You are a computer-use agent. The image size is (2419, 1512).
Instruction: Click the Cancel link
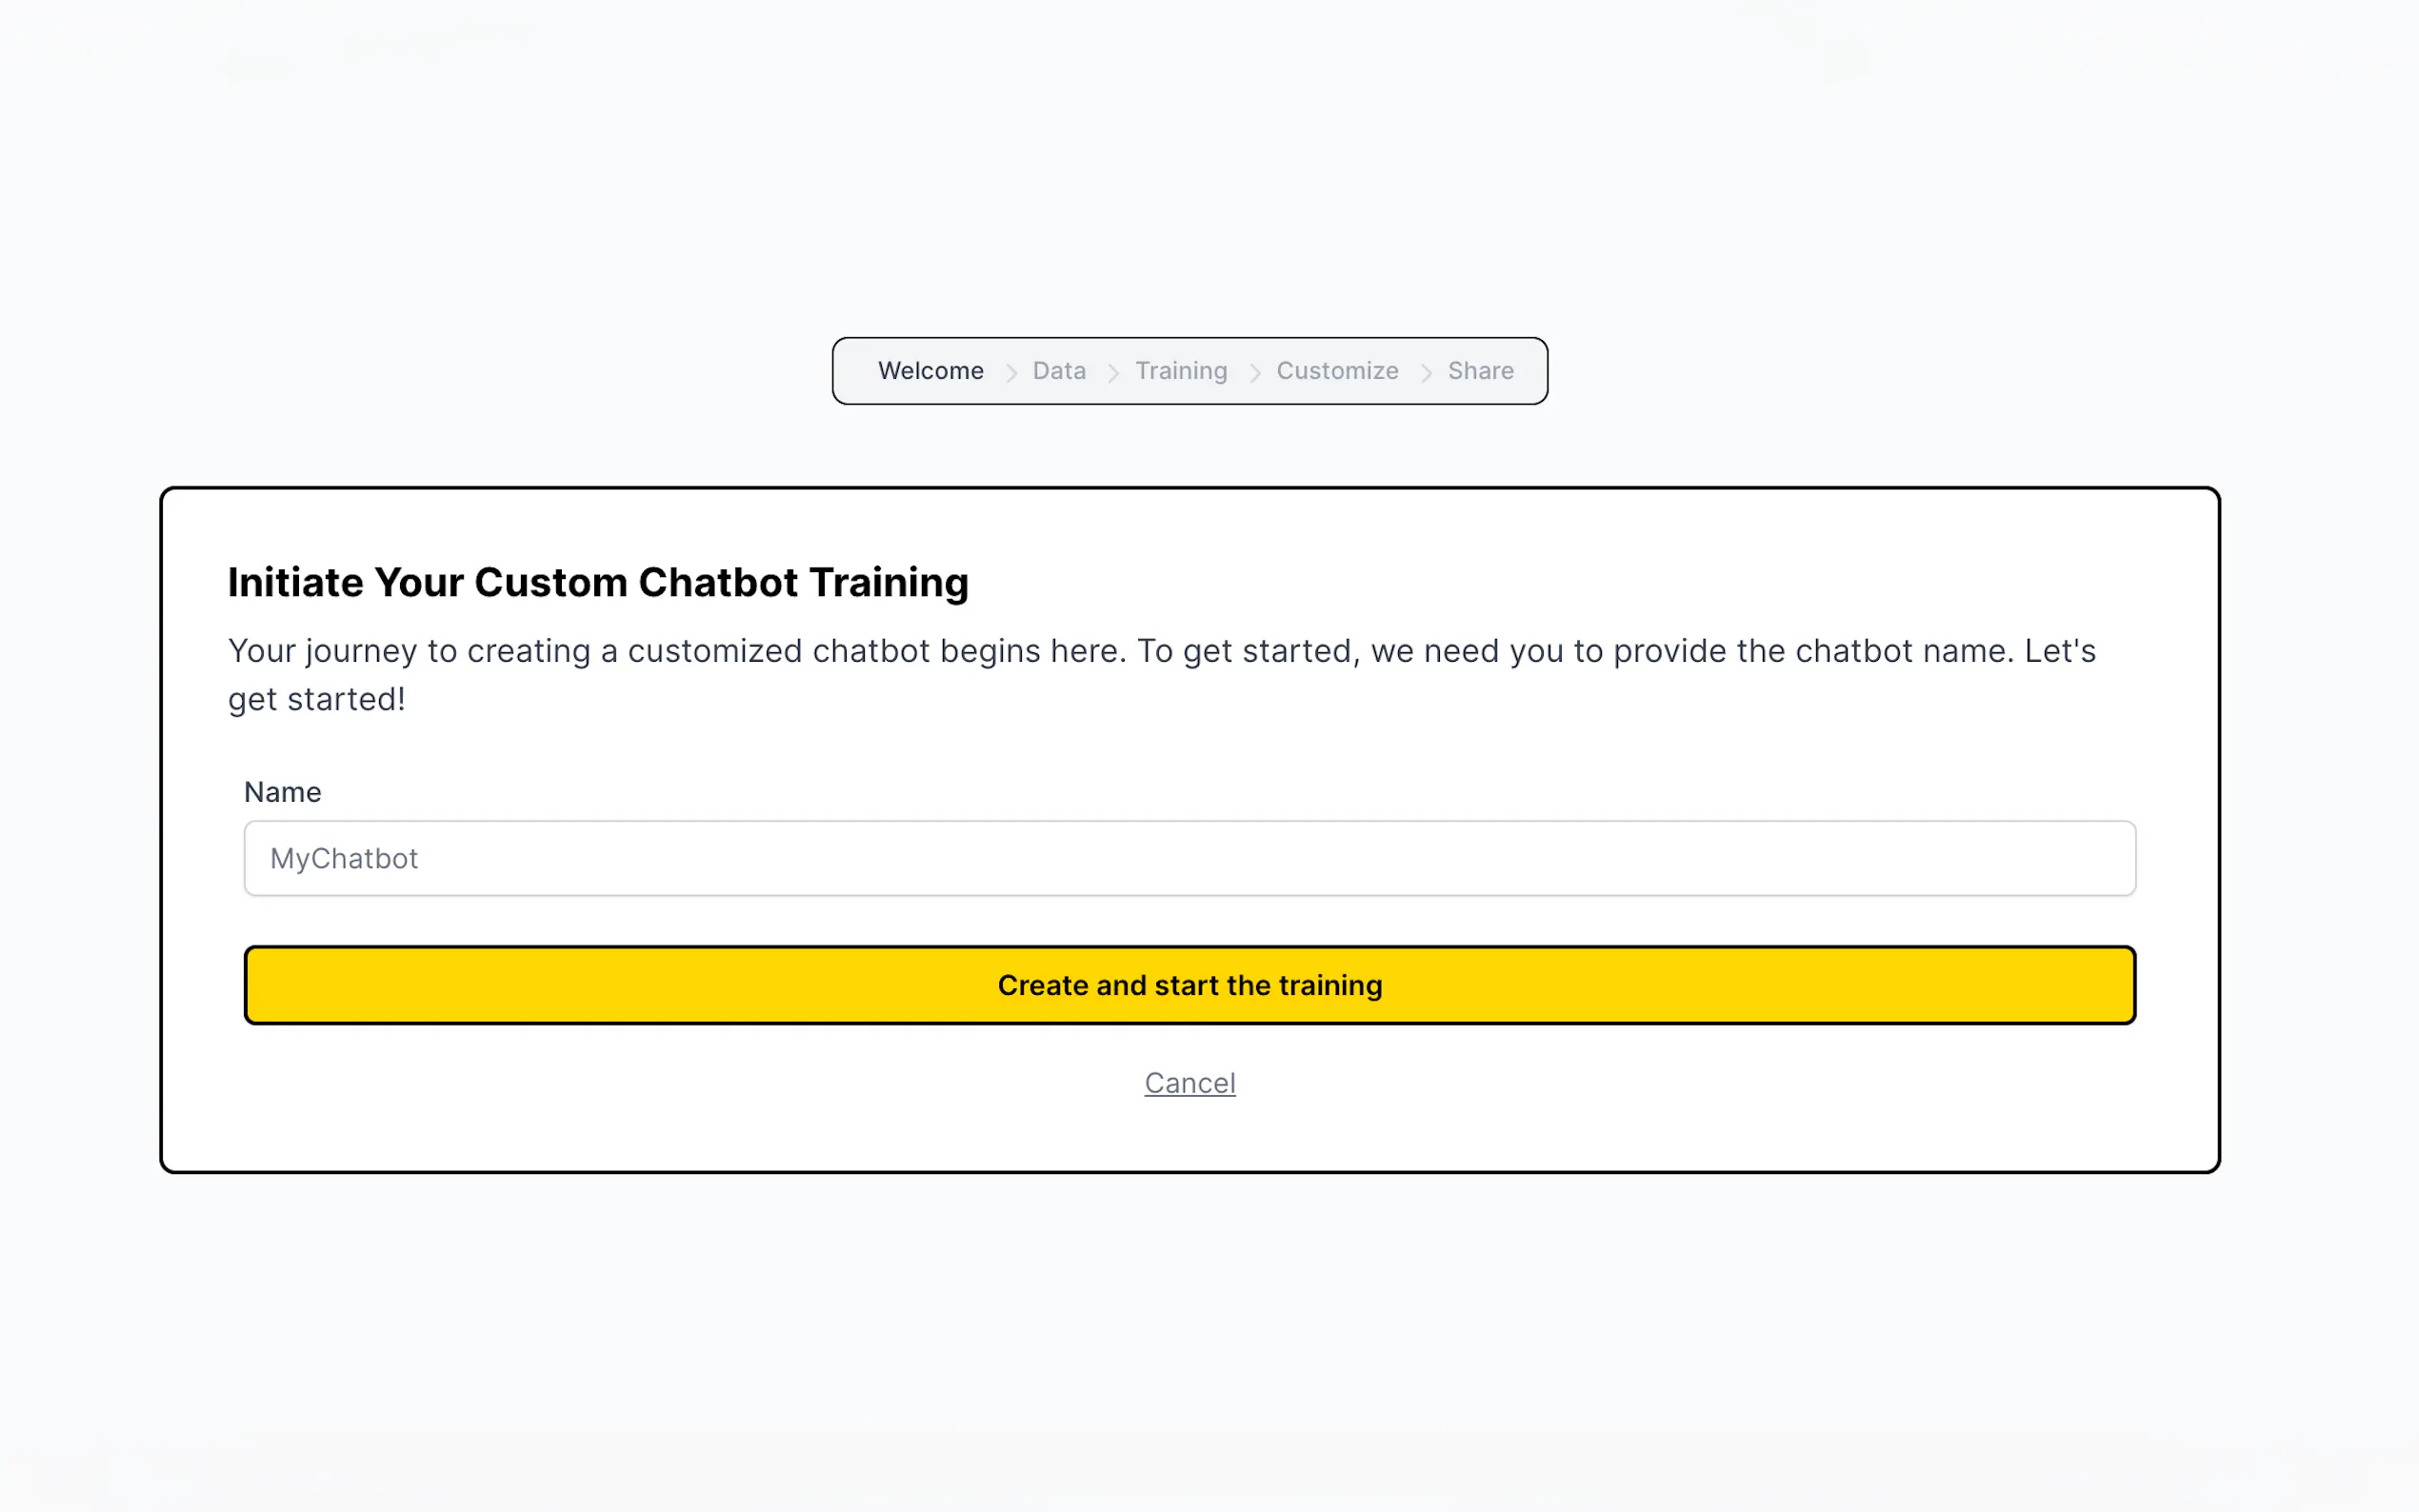pos(1189,1083)
